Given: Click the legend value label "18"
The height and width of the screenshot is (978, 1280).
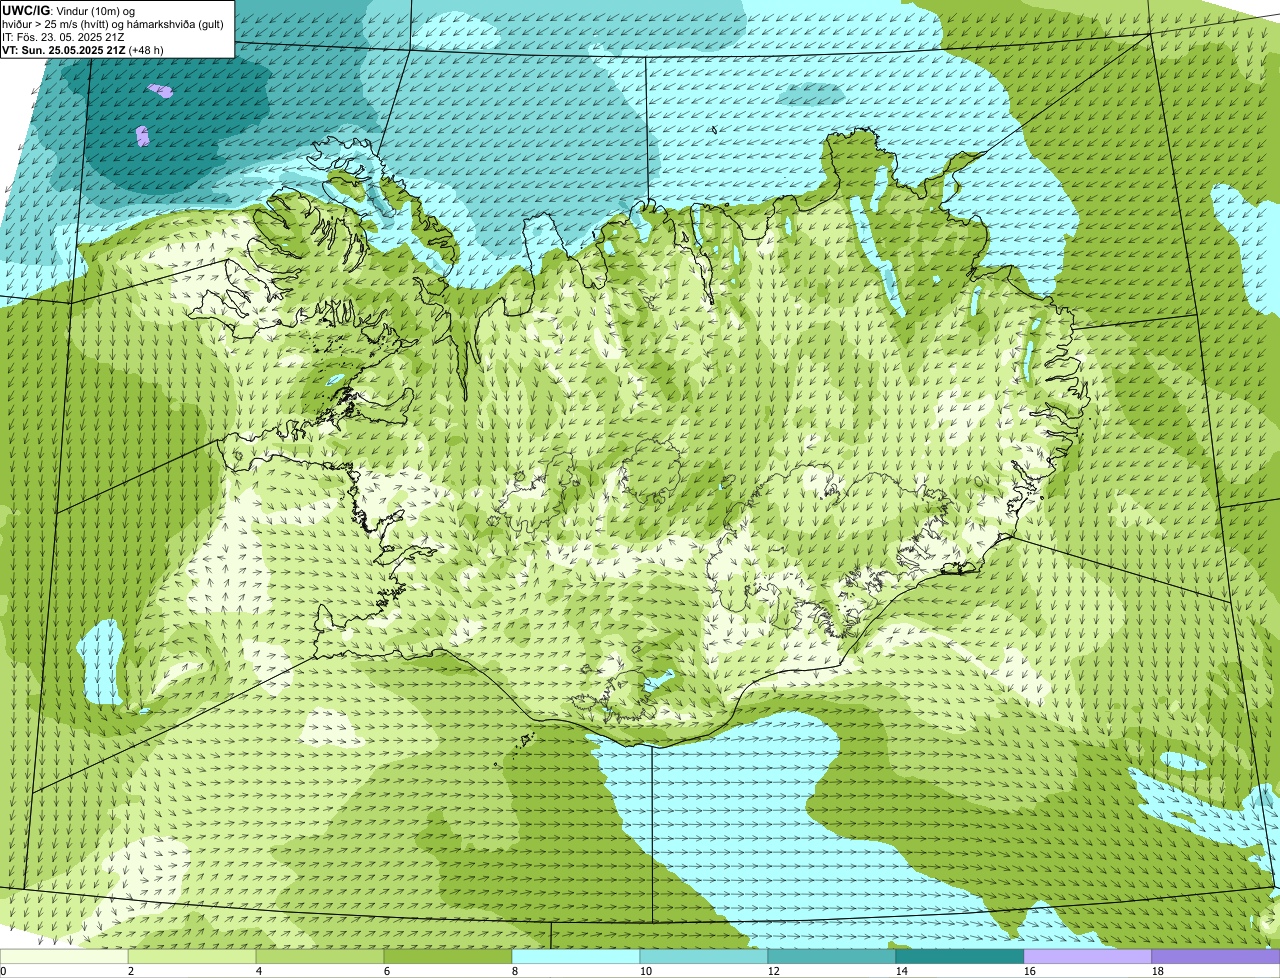Looking at the screenshot, I should pyautogui.click(x=1158, y=971).
